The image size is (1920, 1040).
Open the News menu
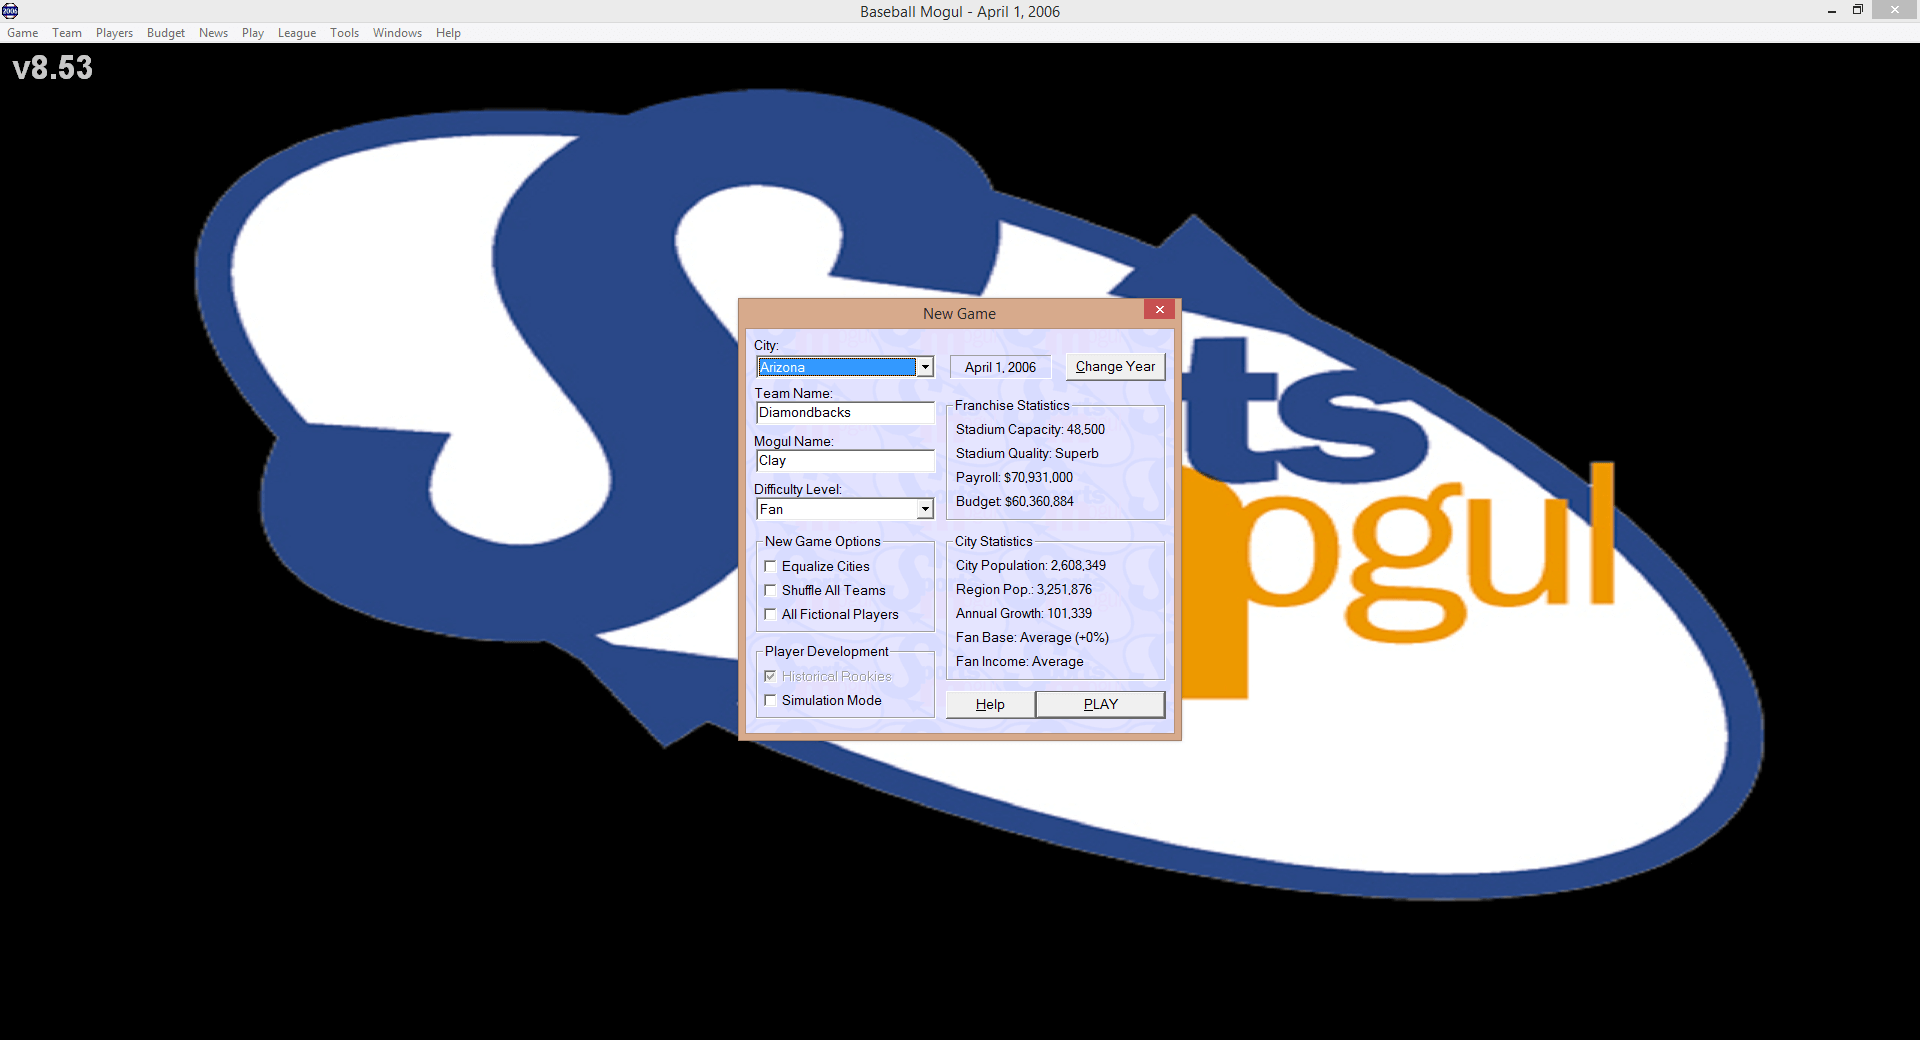click(213, 33)
